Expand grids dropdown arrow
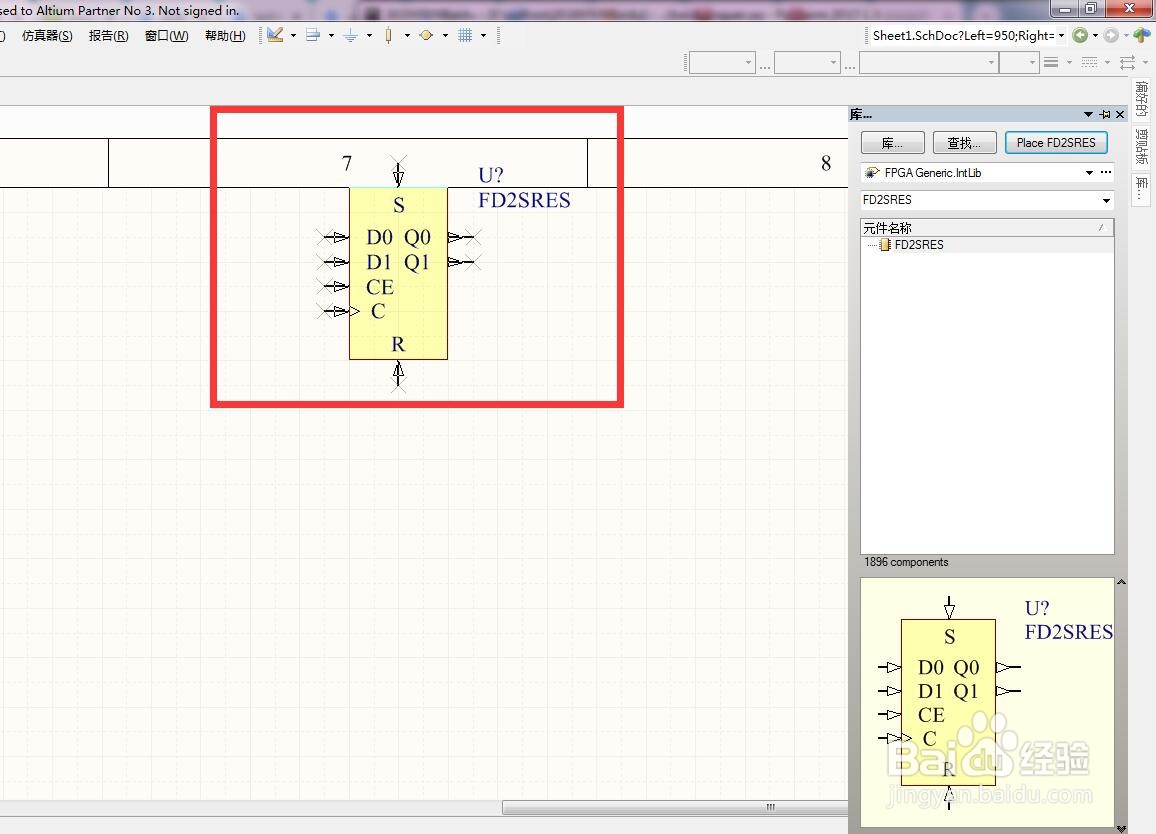Screen dimensions: 1156x834 click(x=484, y=35)
